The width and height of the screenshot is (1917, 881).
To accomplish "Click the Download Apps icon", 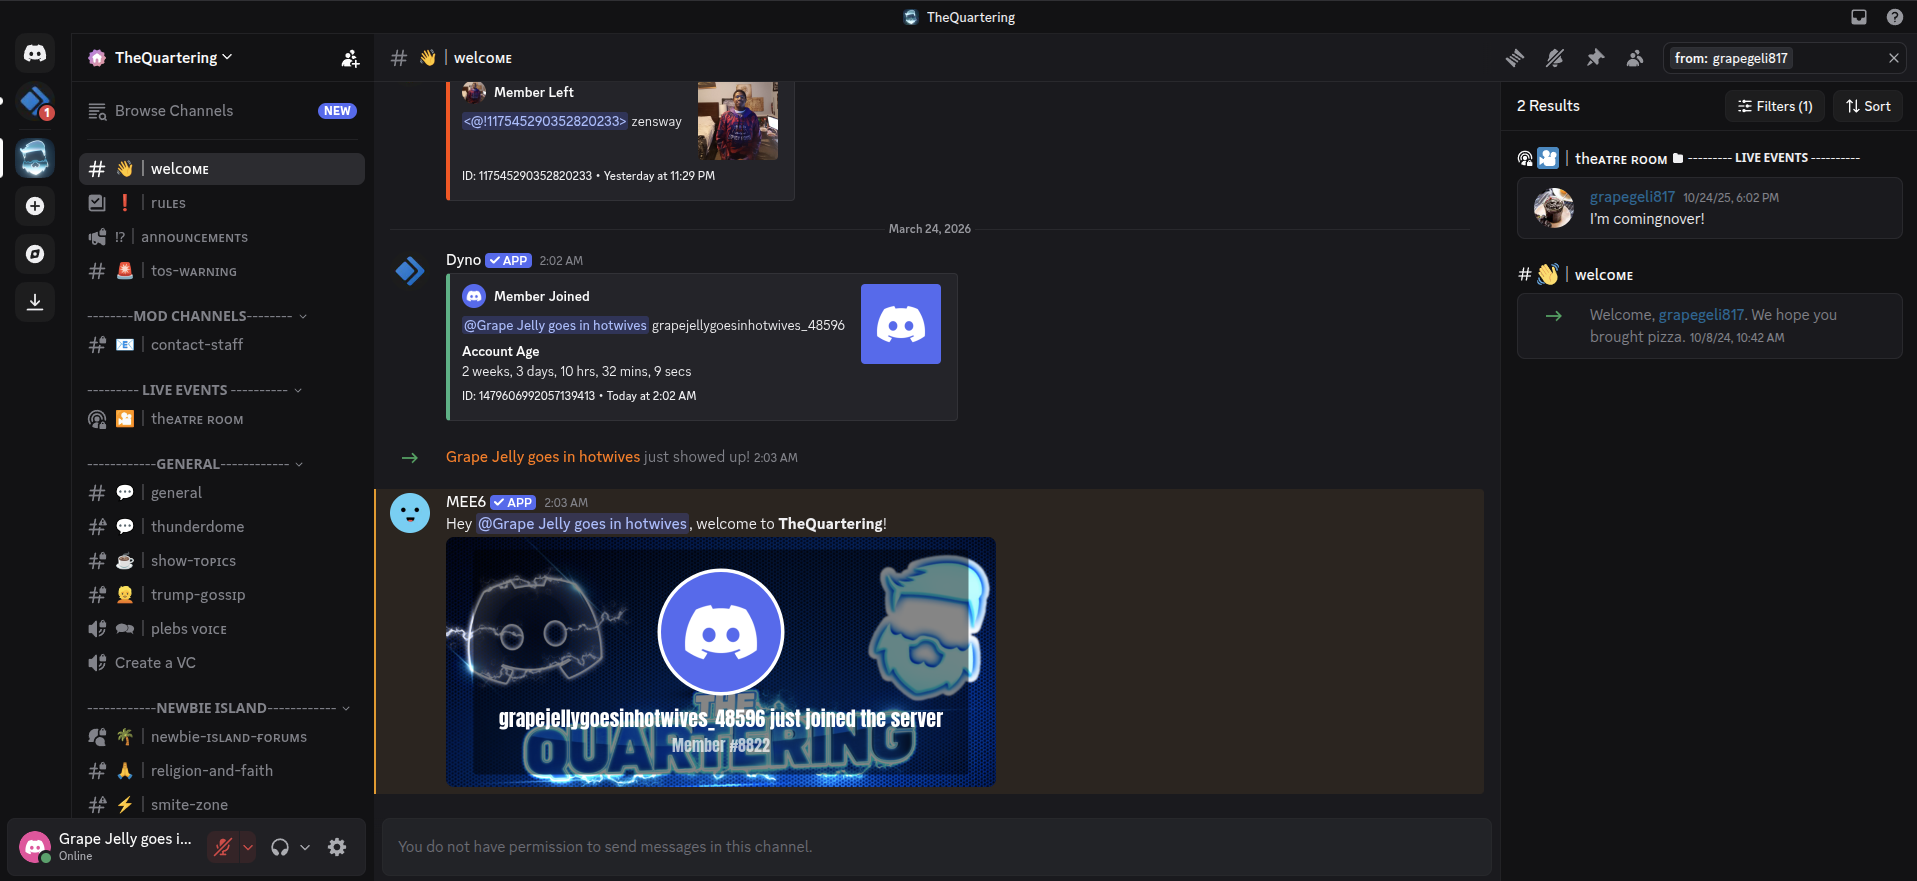I will click(35, 302).
